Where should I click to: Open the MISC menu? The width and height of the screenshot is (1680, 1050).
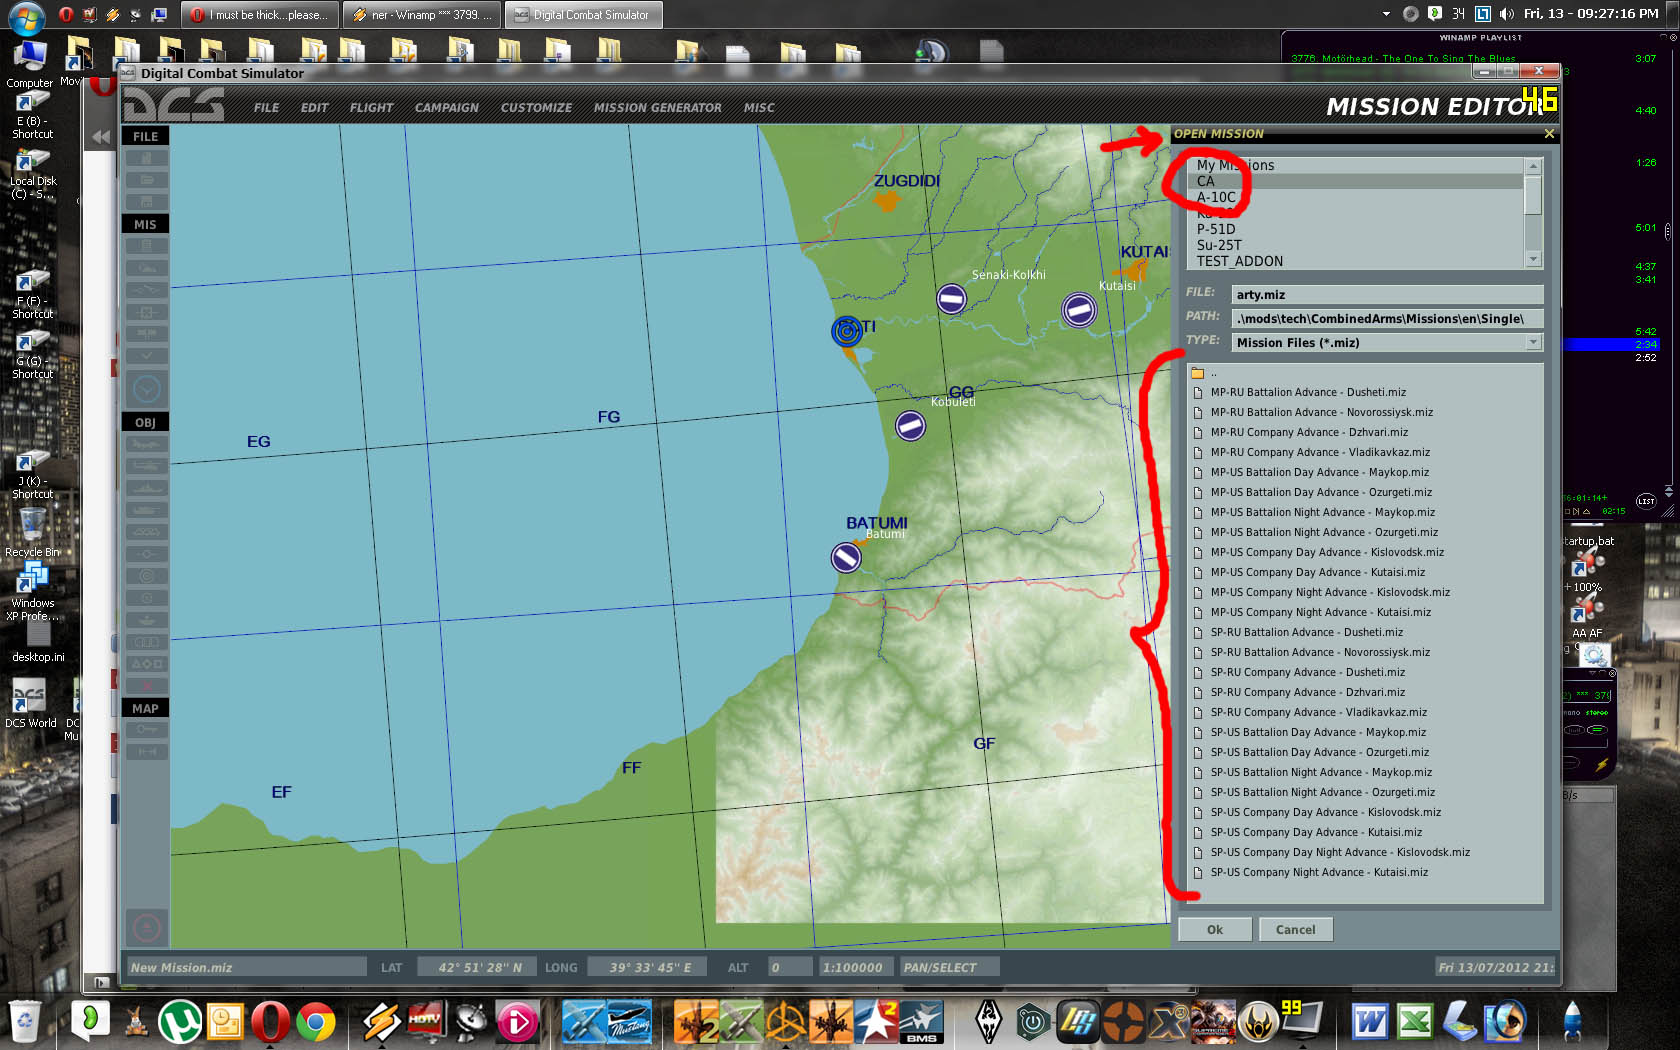pos(759,108)
